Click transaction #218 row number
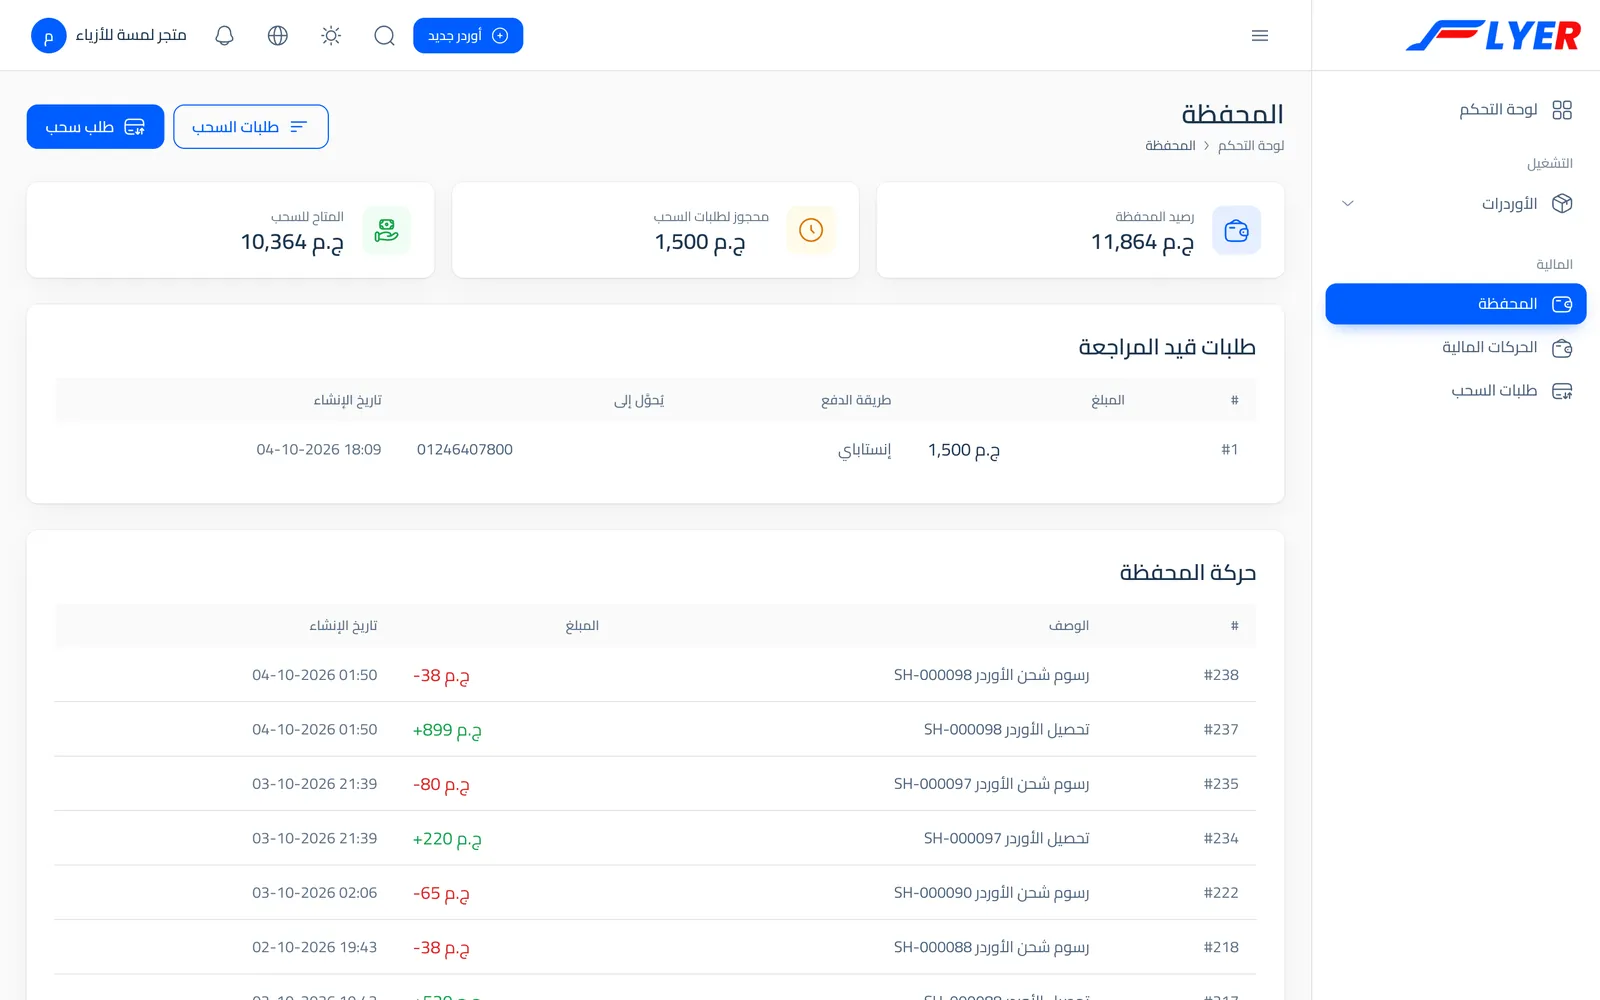Screen dimensions: 1600x1000 click(x=1221, y=947)
